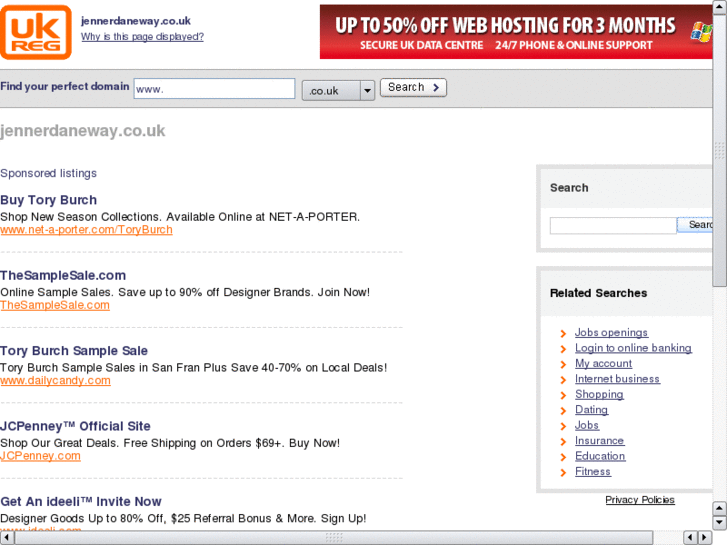Screen dimensions: 727x545
Task: Open 'Education' related search
Action: click(600, 456)
